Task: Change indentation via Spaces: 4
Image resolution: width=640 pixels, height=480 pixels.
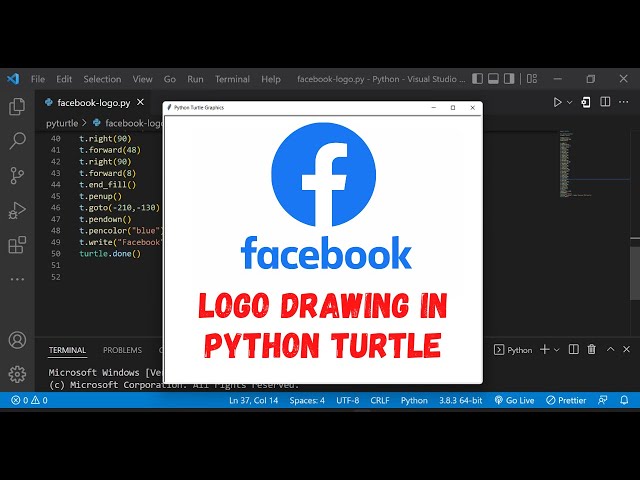Action: coord(307,400)
